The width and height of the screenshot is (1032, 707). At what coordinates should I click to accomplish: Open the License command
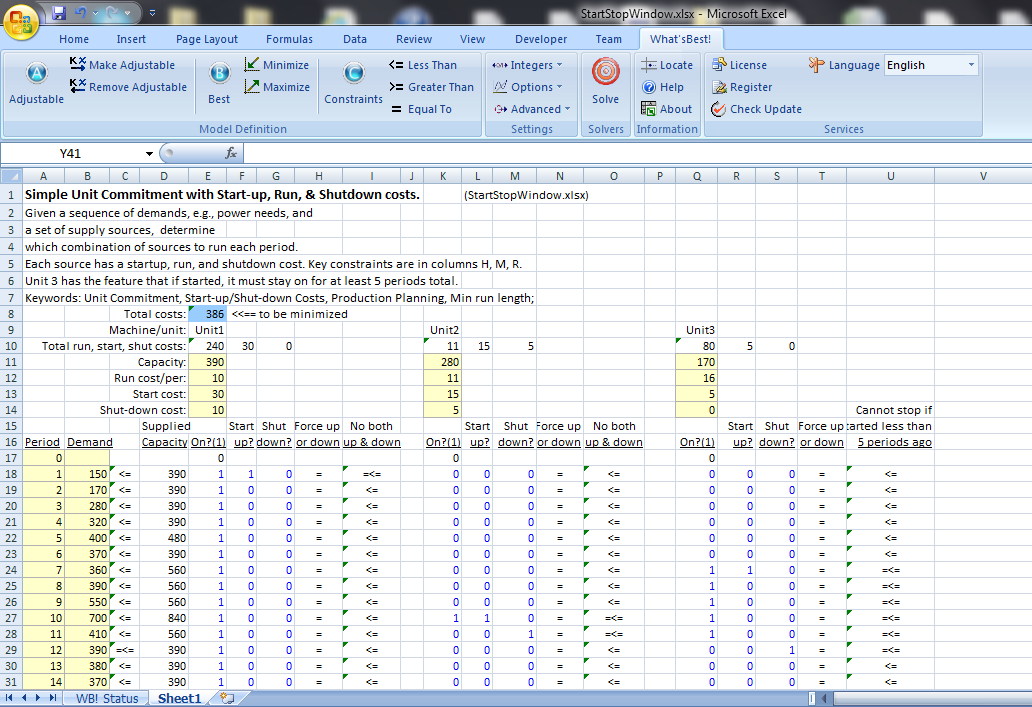pos(739,65)
